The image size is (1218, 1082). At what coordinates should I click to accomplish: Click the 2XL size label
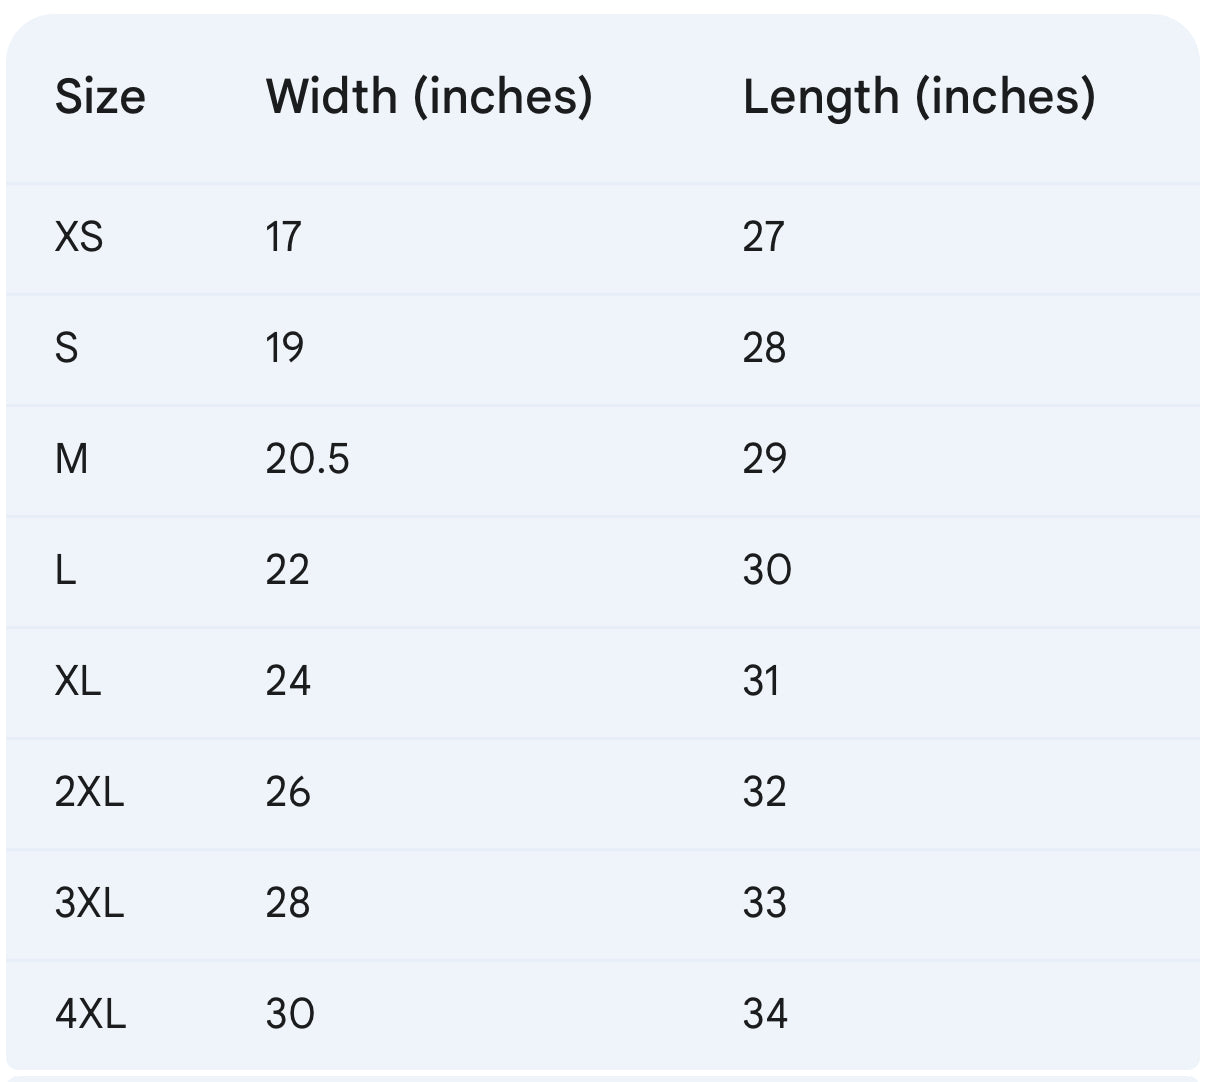coord(89,792)
